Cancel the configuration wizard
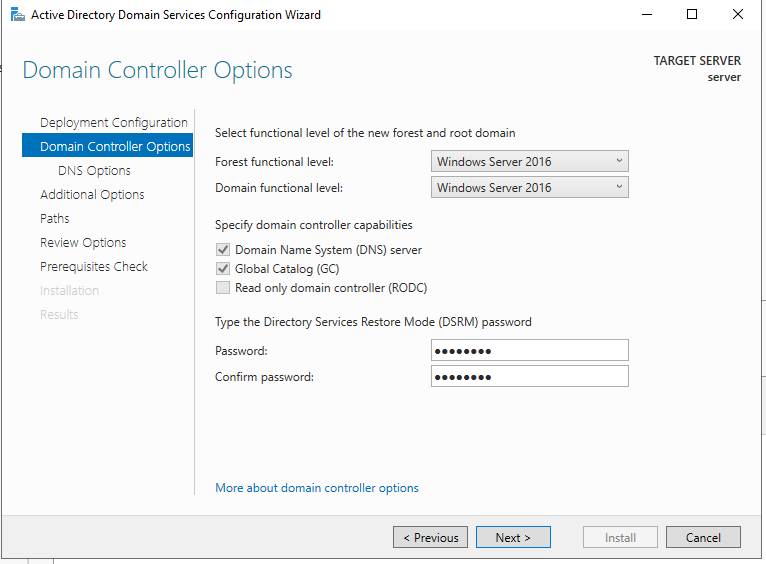 click(703, 537)
